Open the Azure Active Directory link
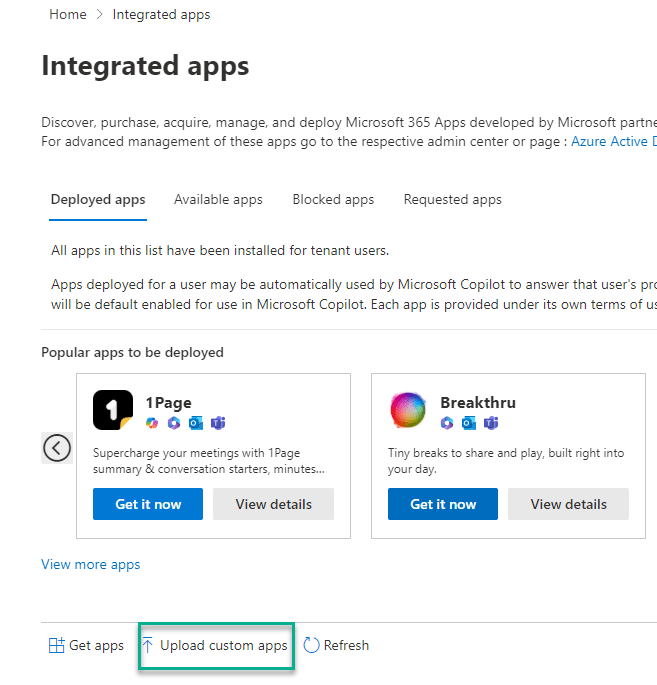Screen dimensions: 657x685 pyautogui.click(x=614, y=142)
